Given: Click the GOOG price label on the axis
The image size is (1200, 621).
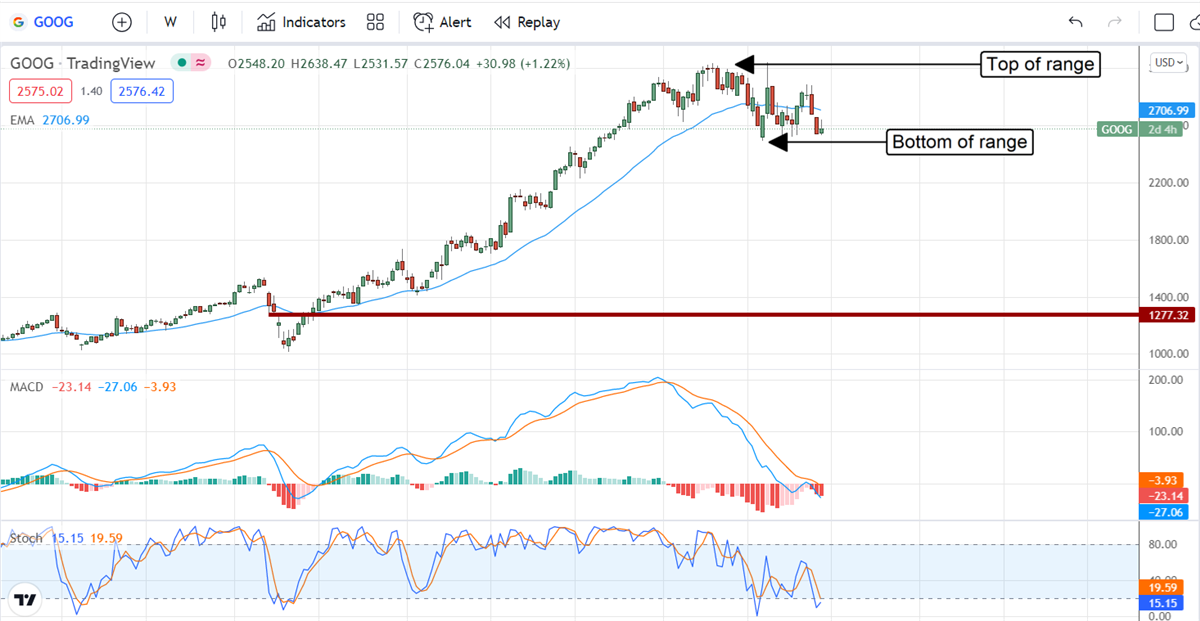Looking at the screenshot, I should pyautogui.click(x=1118, y=129).
